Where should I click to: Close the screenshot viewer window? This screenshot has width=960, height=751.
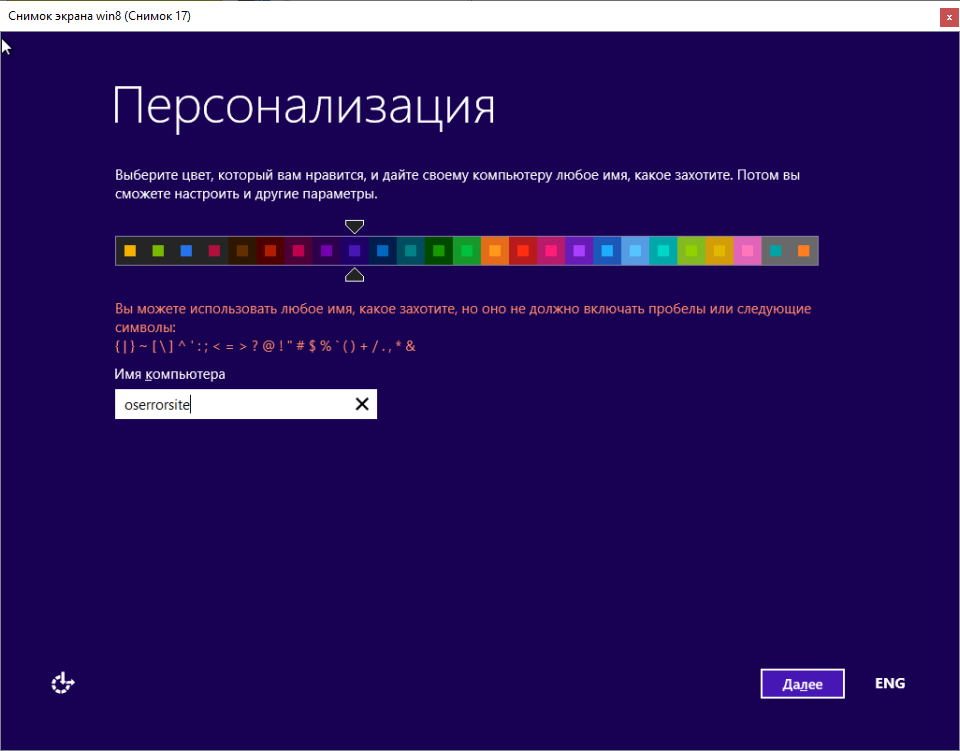[x=949, y=18]
